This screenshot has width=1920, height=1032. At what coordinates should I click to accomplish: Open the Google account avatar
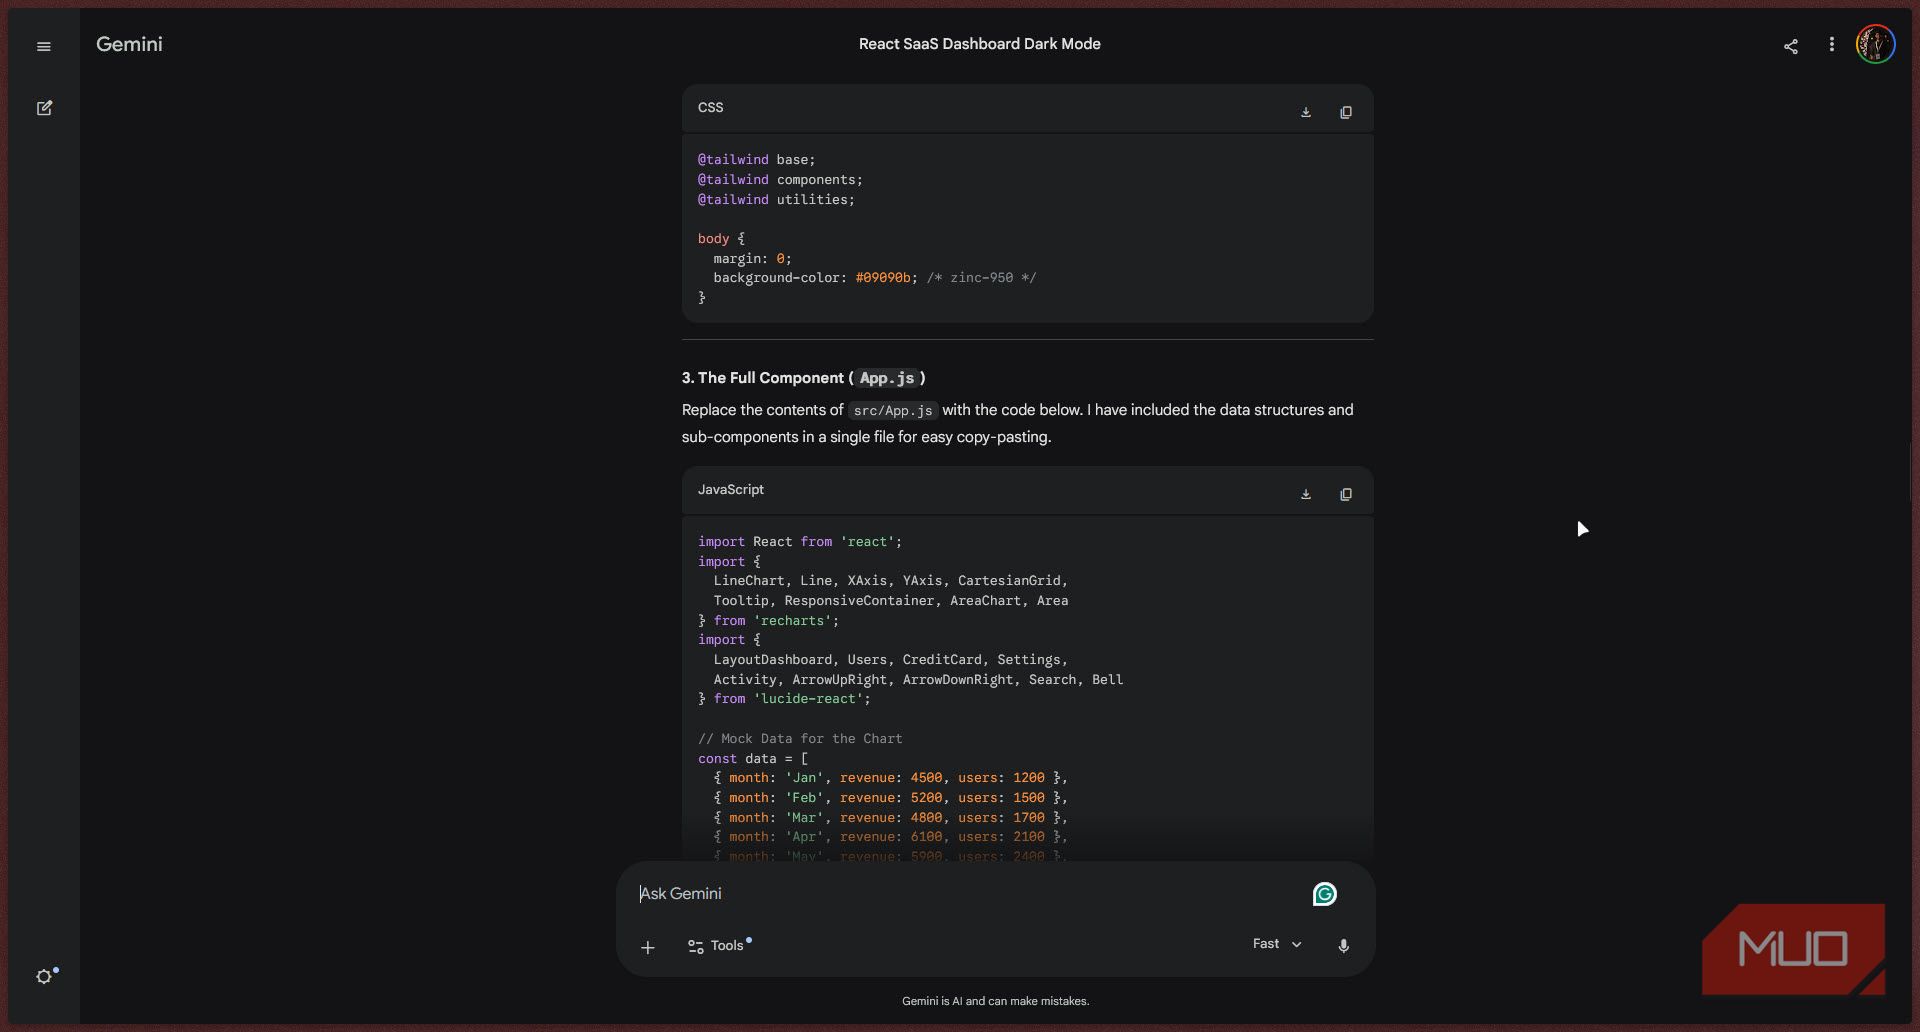click(x=1875, y=45)
